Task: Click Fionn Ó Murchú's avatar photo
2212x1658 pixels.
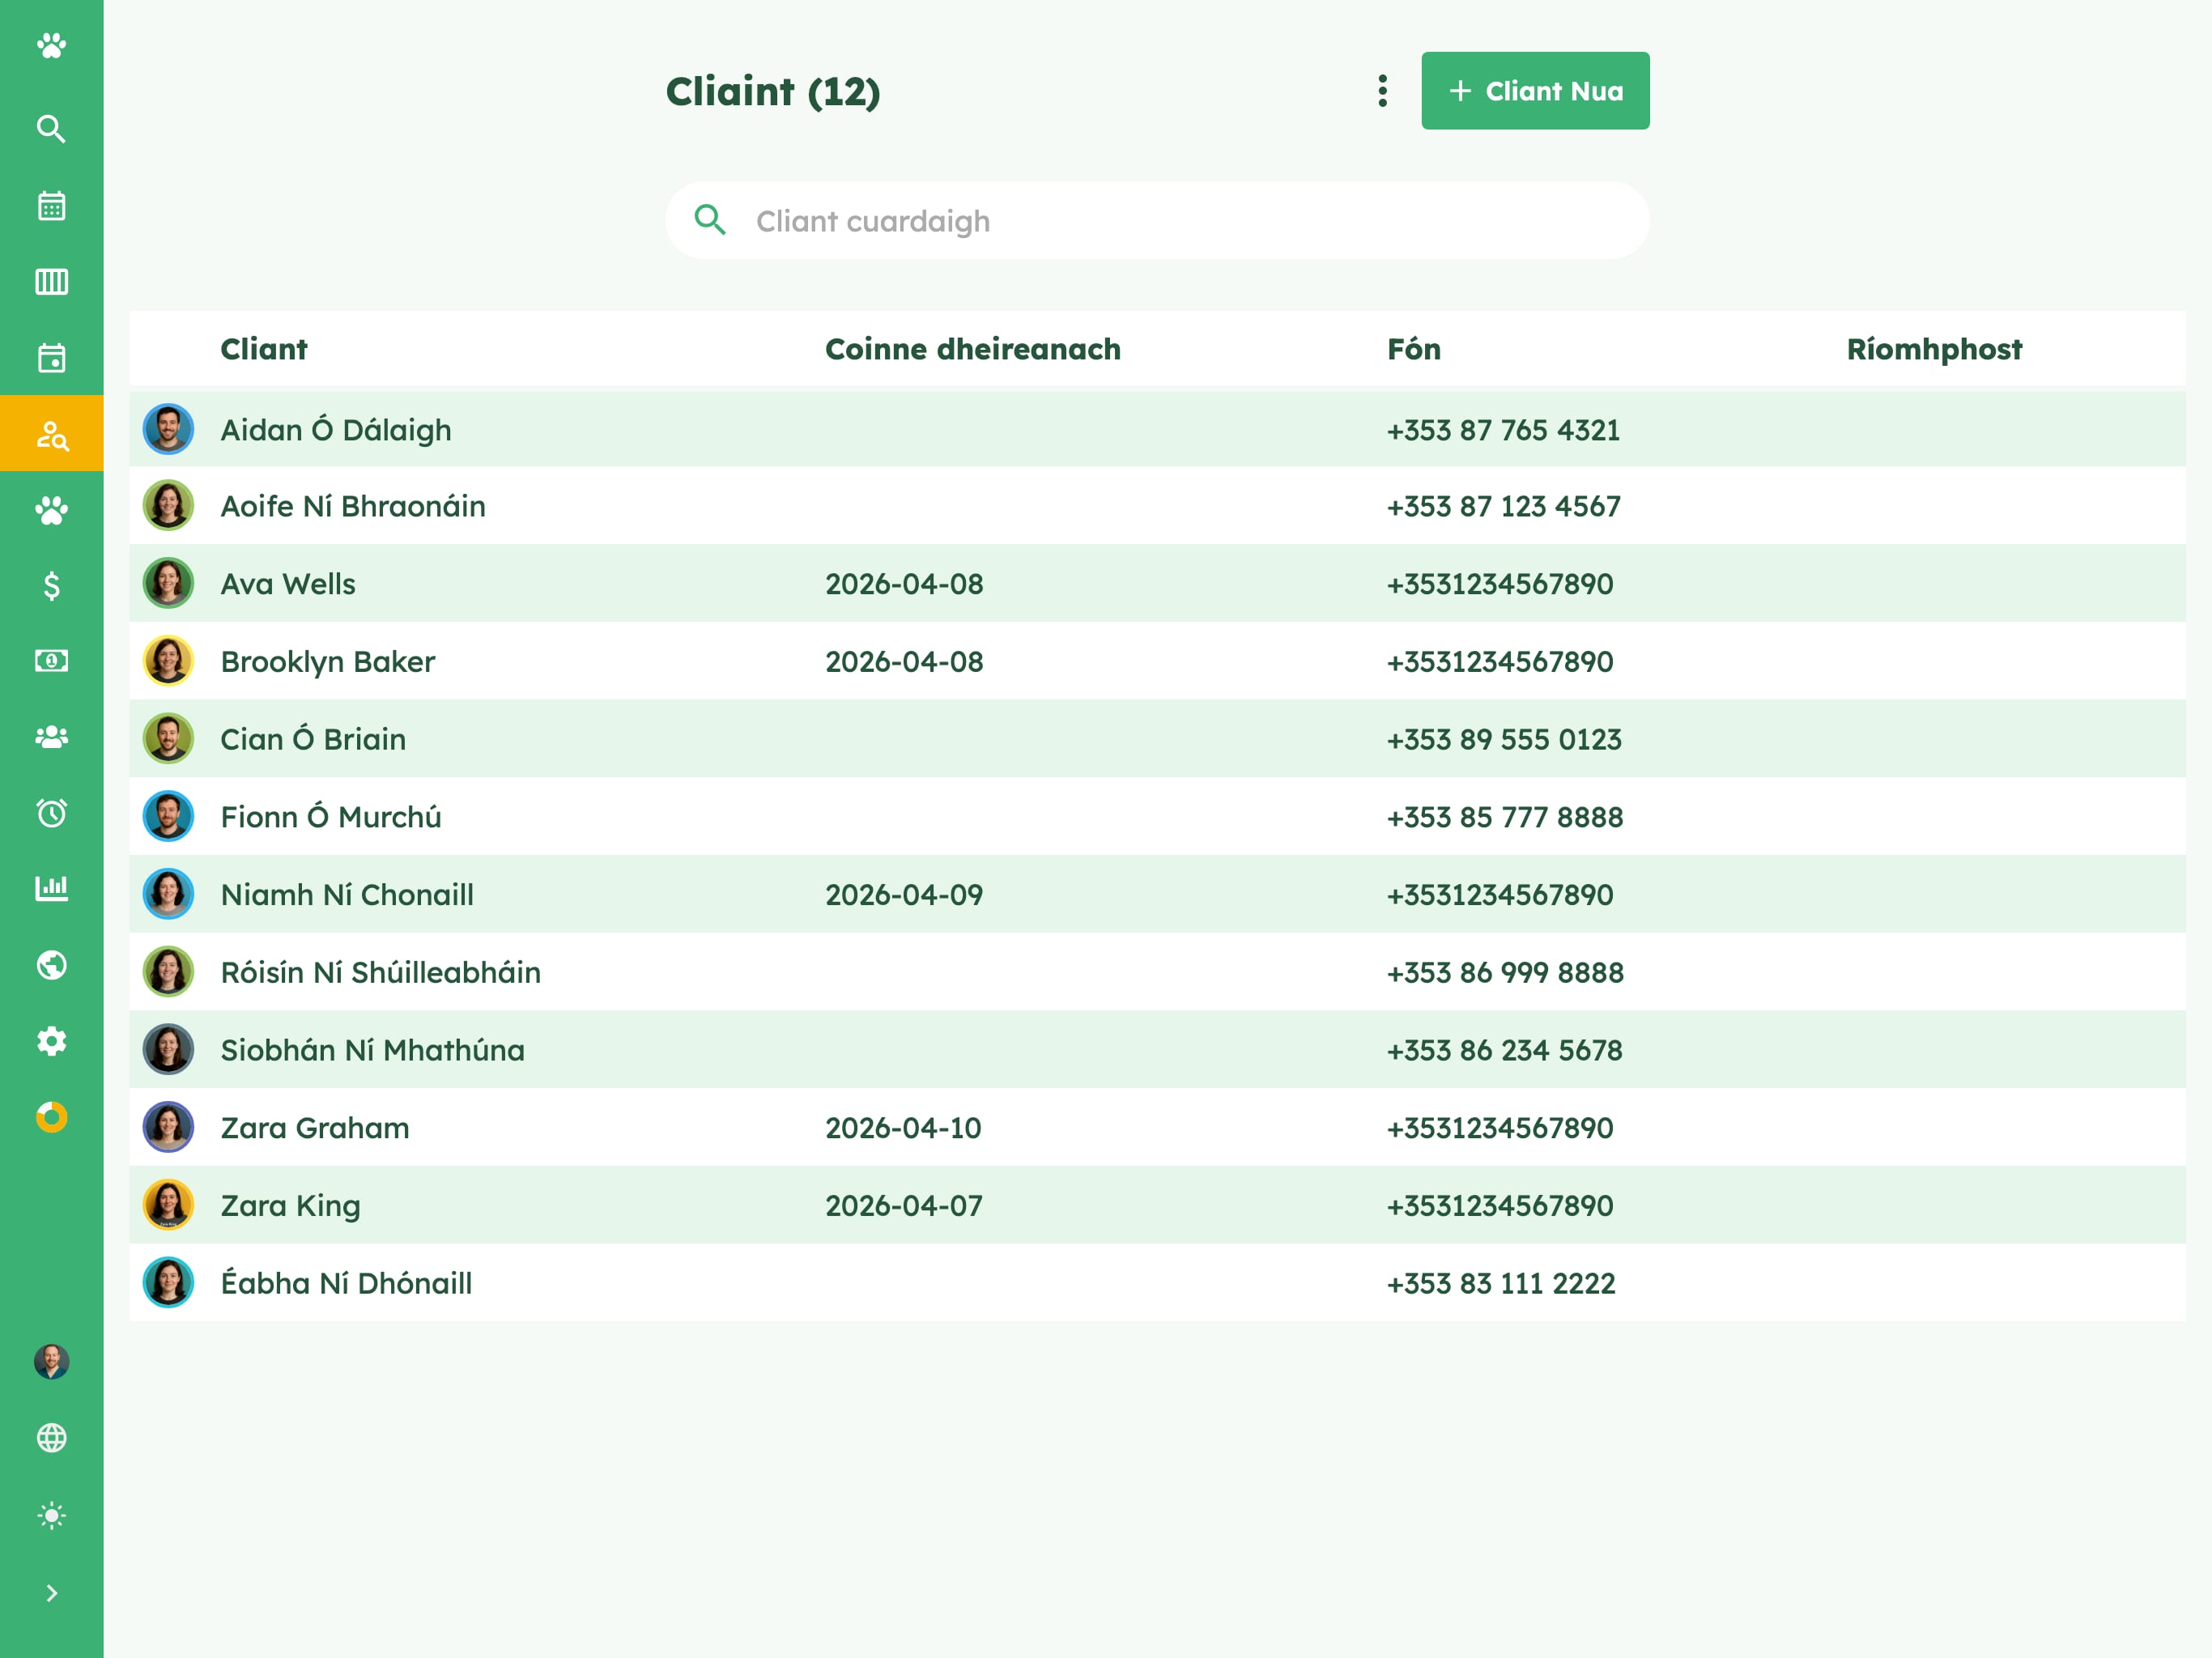Action: tap(168, 817)
